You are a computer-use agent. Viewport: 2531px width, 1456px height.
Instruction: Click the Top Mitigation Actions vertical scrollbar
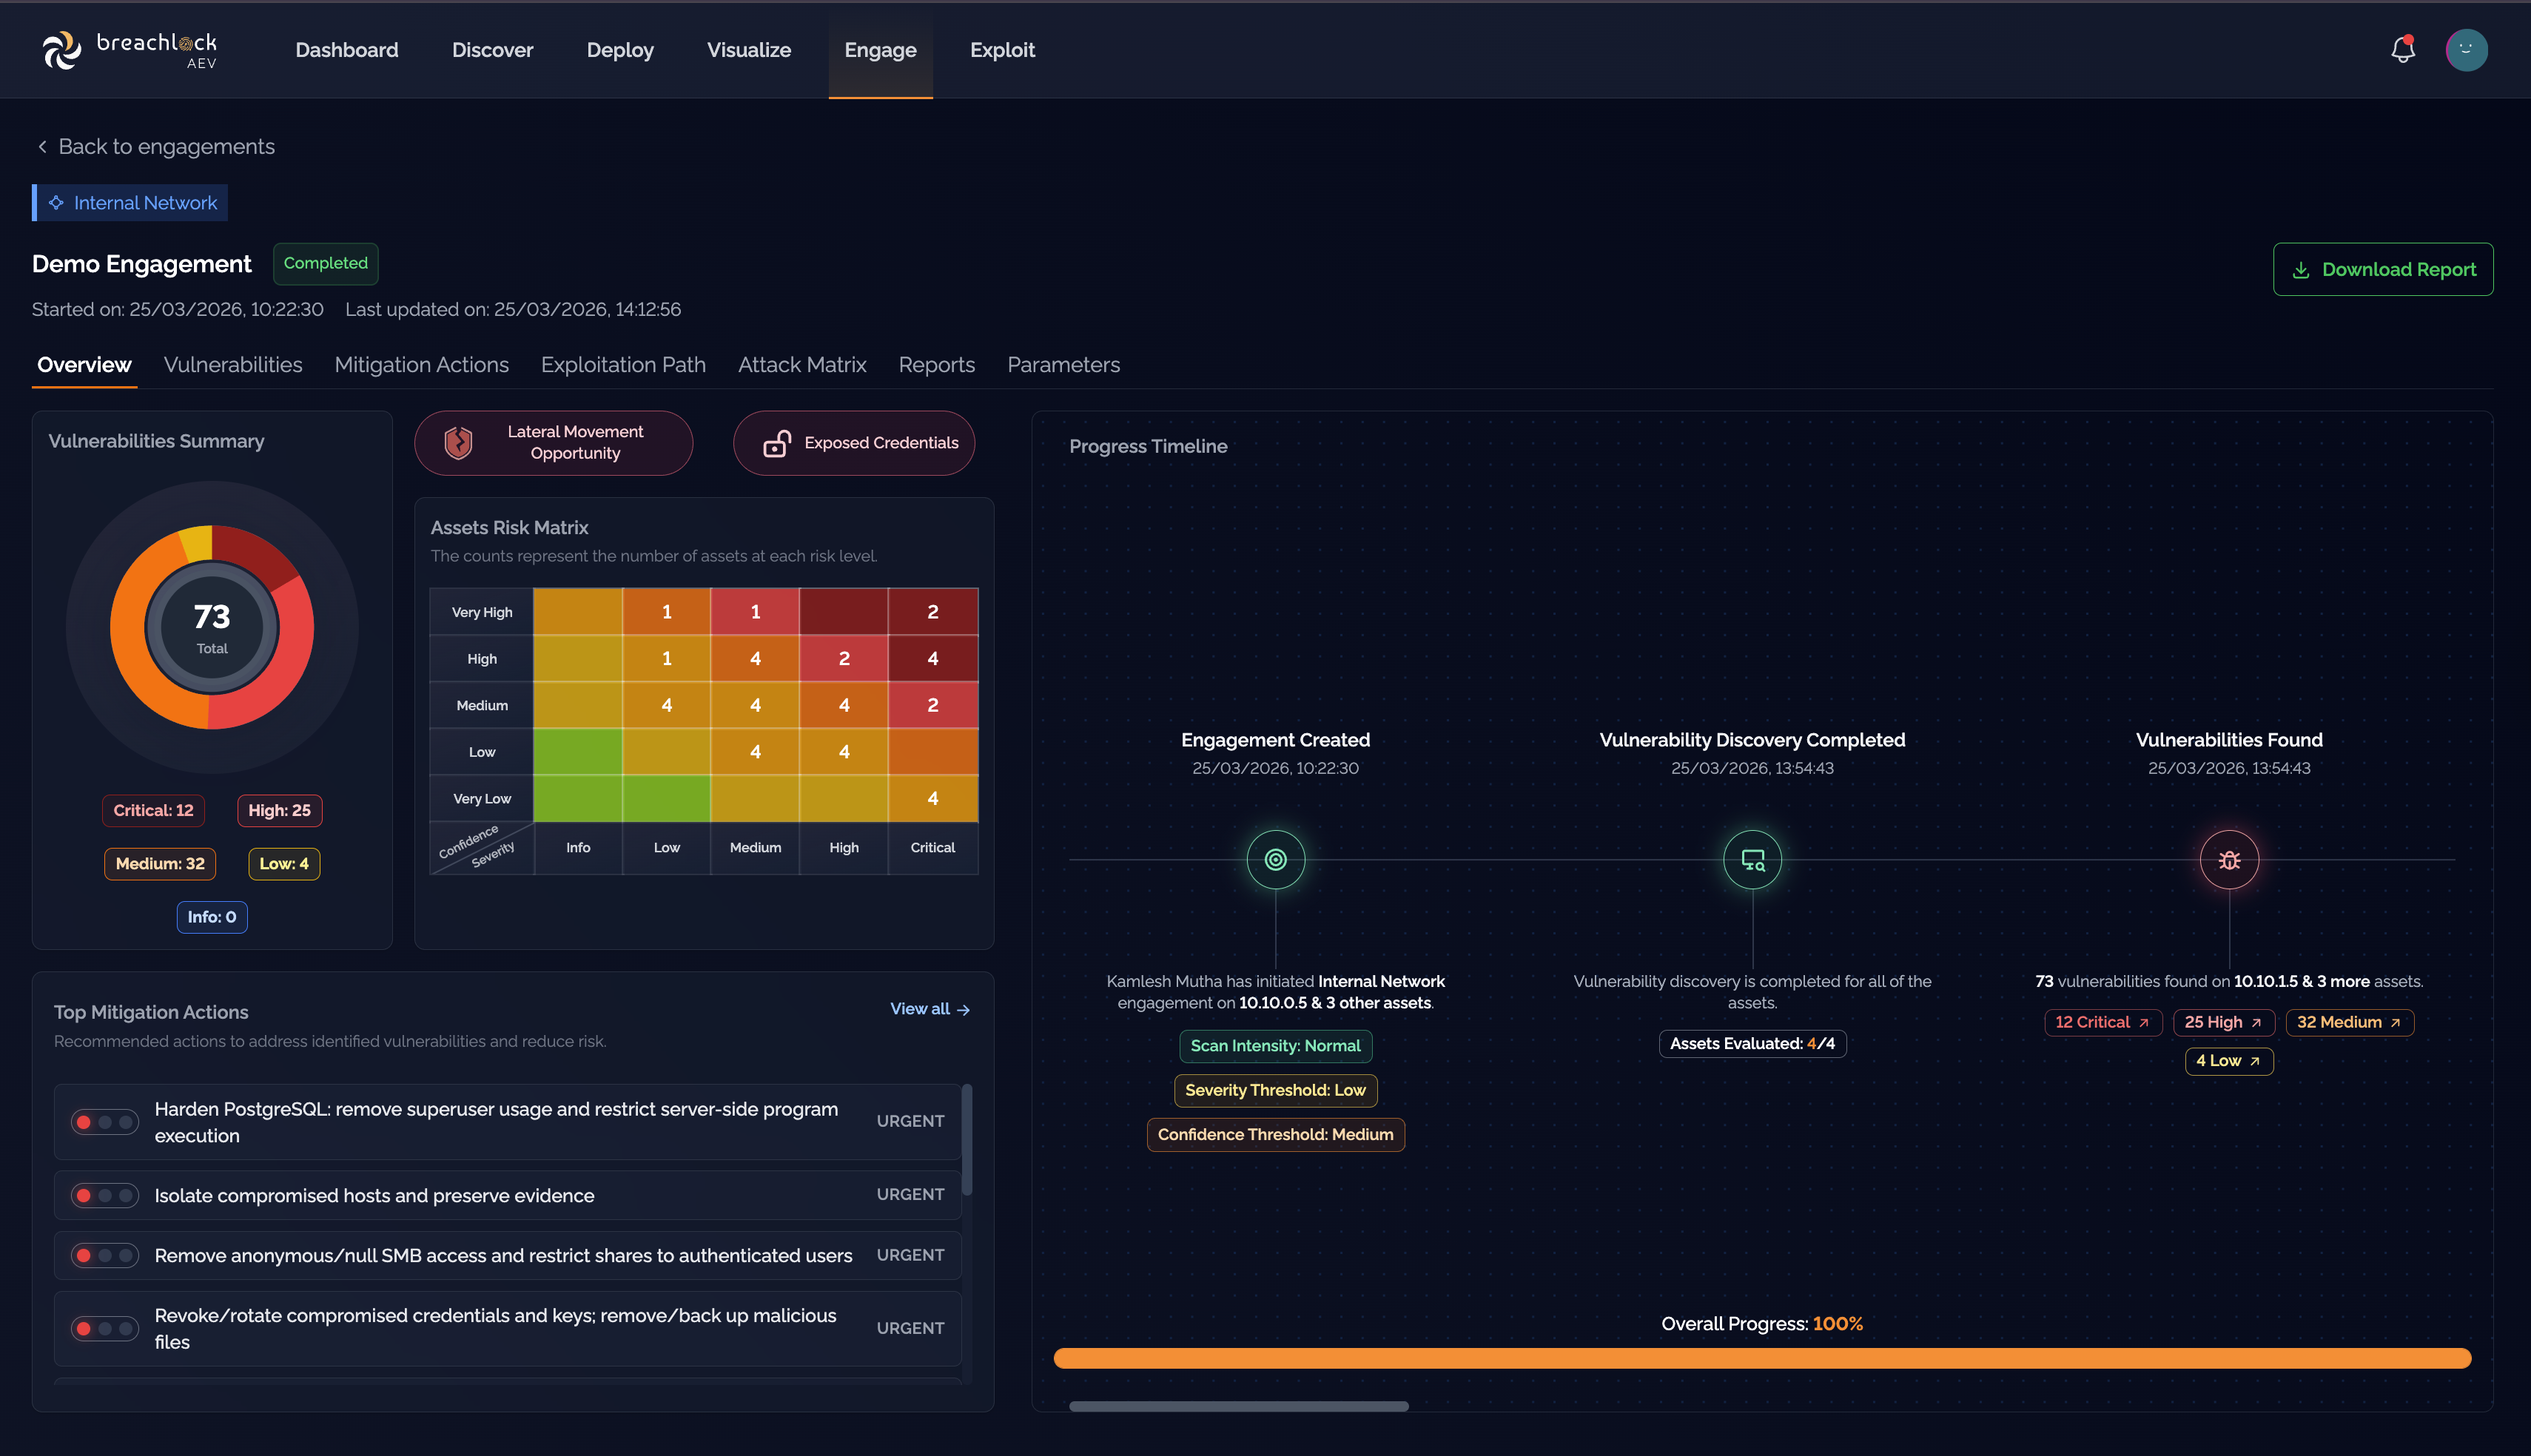(x=966, y=1140)
